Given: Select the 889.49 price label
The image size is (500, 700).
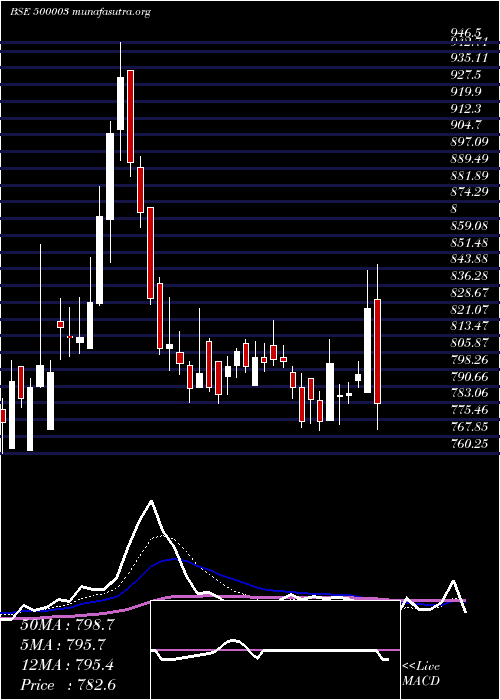Looking at the screenshot, I should pos(468,158).
